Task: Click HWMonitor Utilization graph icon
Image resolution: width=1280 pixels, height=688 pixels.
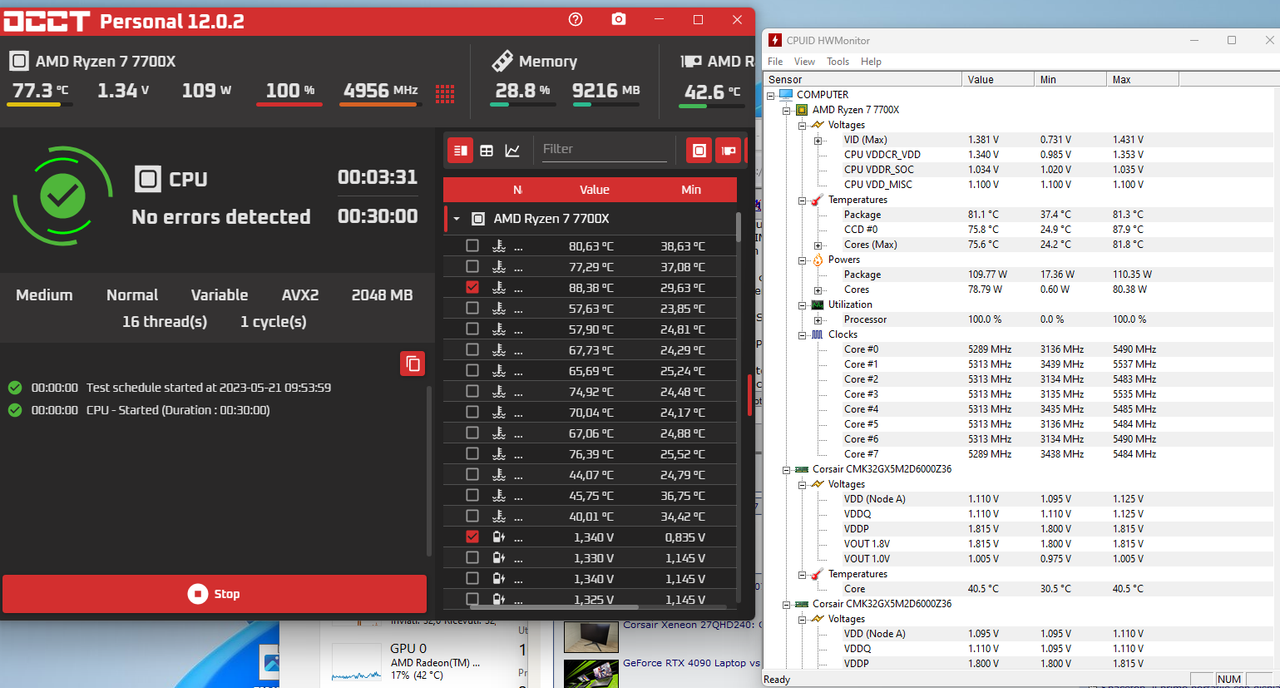Action: (817, 305)
